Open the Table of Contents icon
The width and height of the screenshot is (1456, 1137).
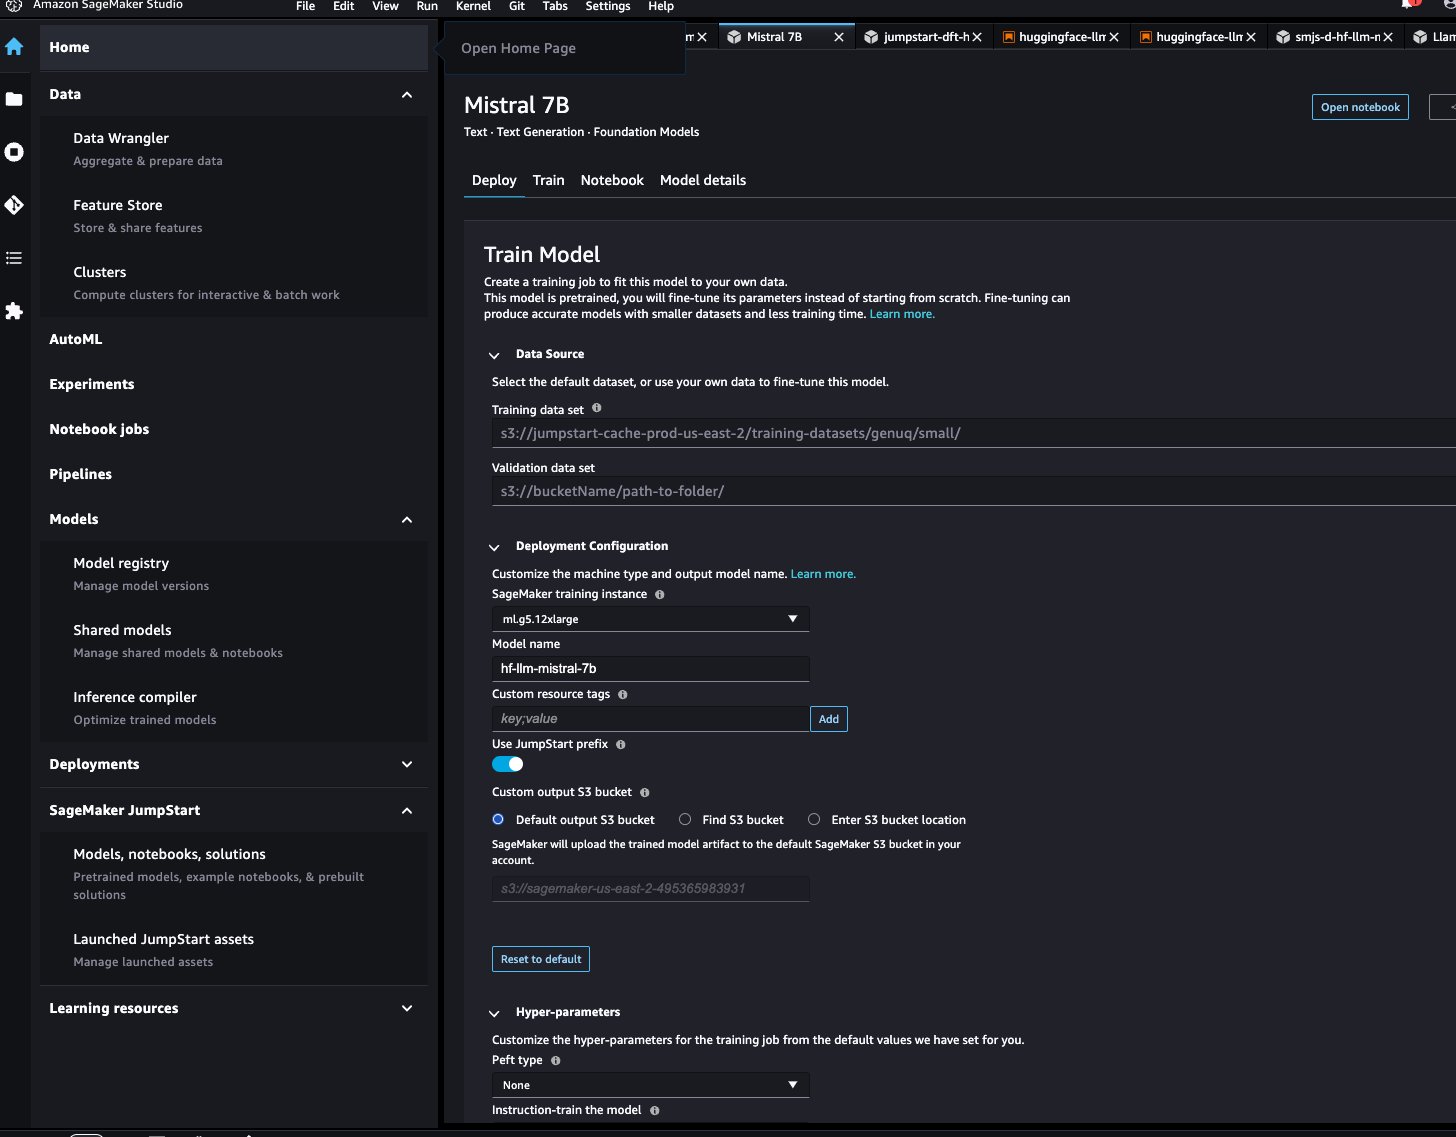pyautogui.click(x=14, y=258)
